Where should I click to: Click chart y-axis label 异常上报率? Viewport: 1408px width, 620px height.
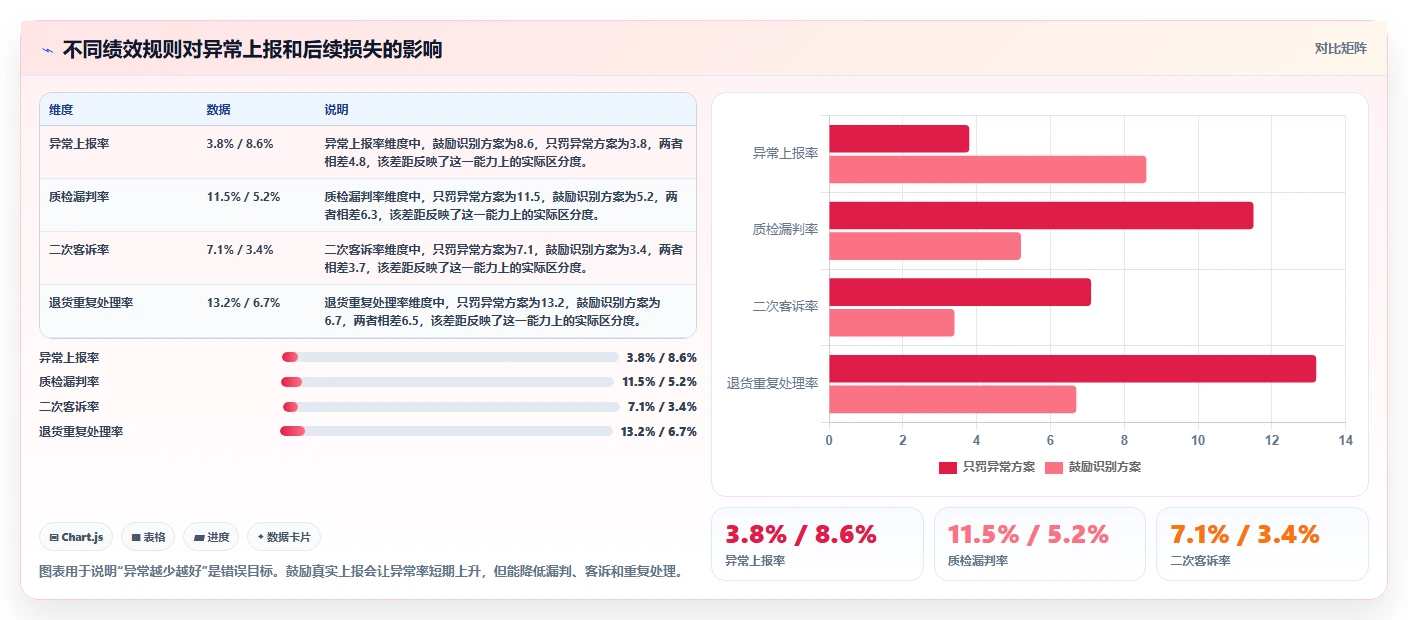tap(785, 153)
